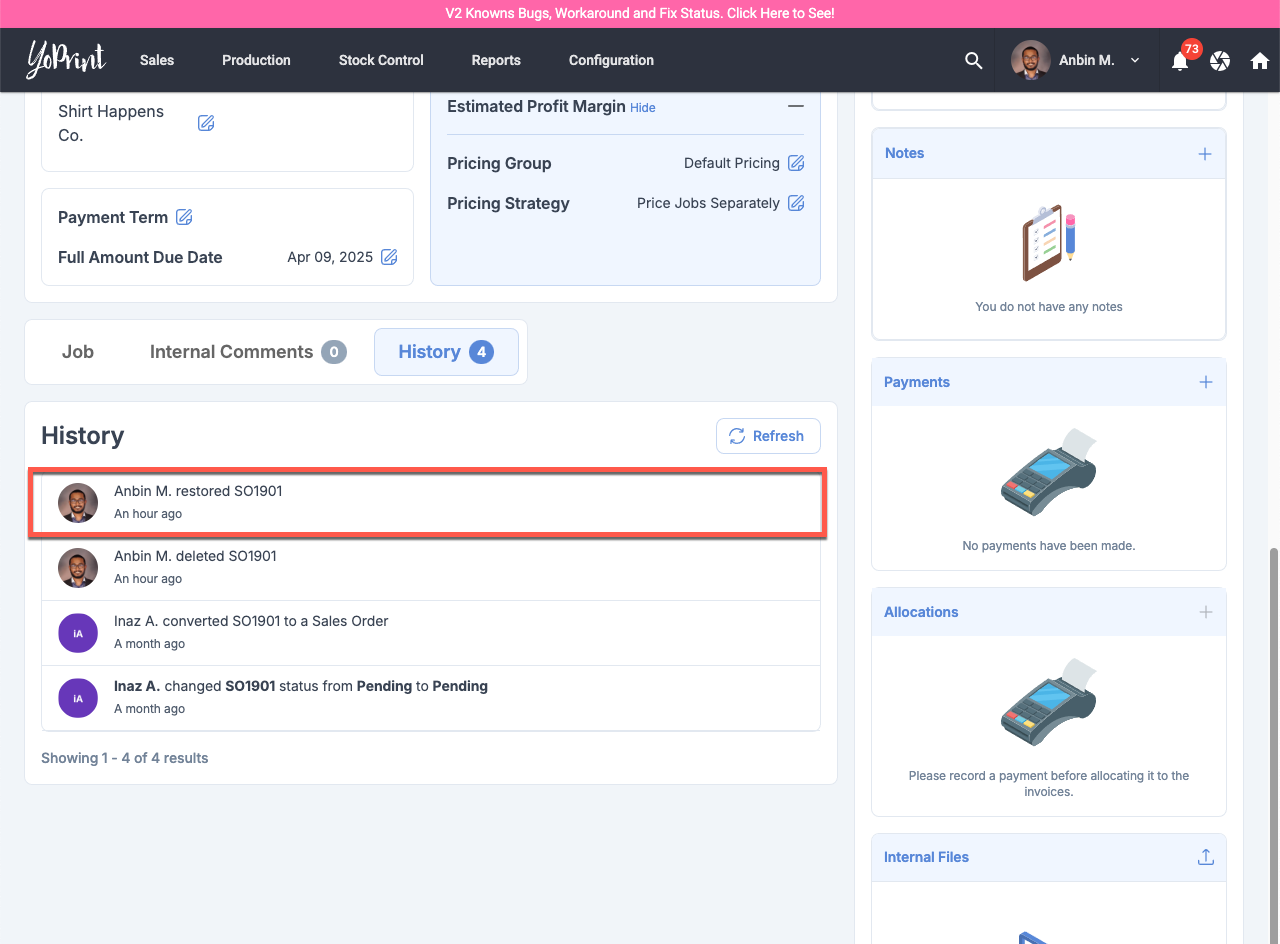
Task: Edit the Full Amount Due Date
Action: coord(389,257)
